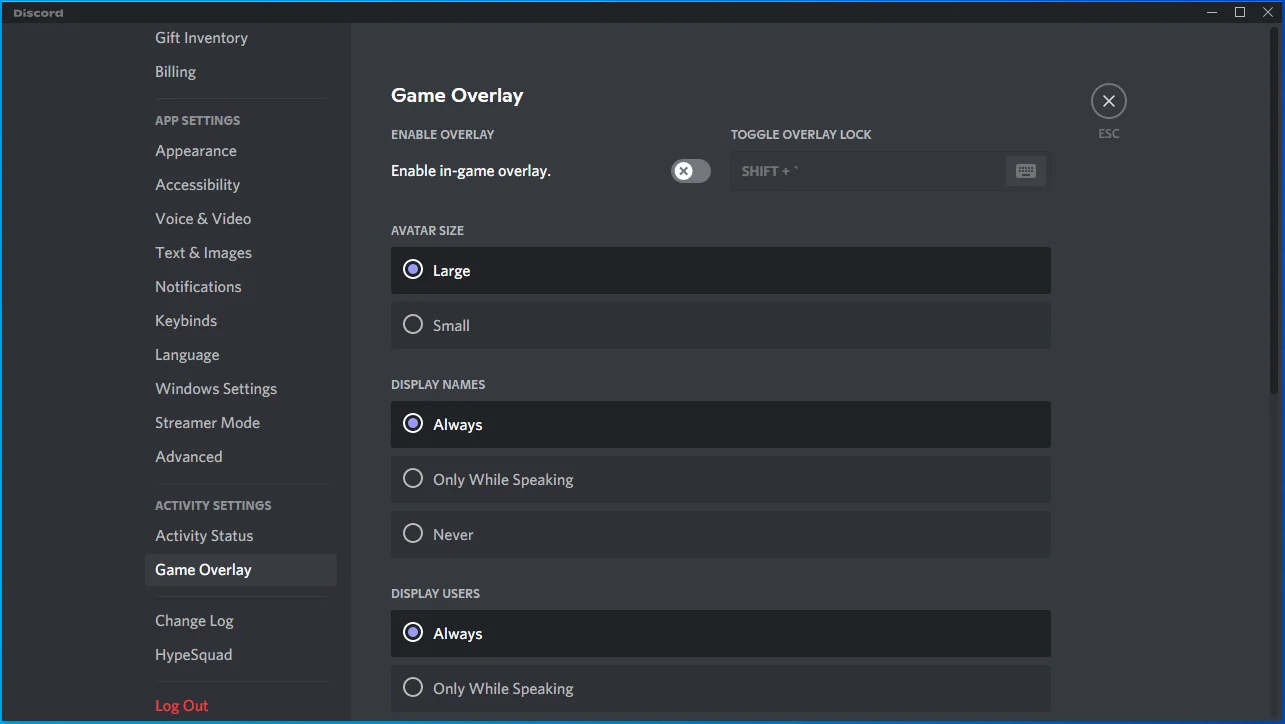
Task: Choose Always under Display Names
Action: (720, 425)
